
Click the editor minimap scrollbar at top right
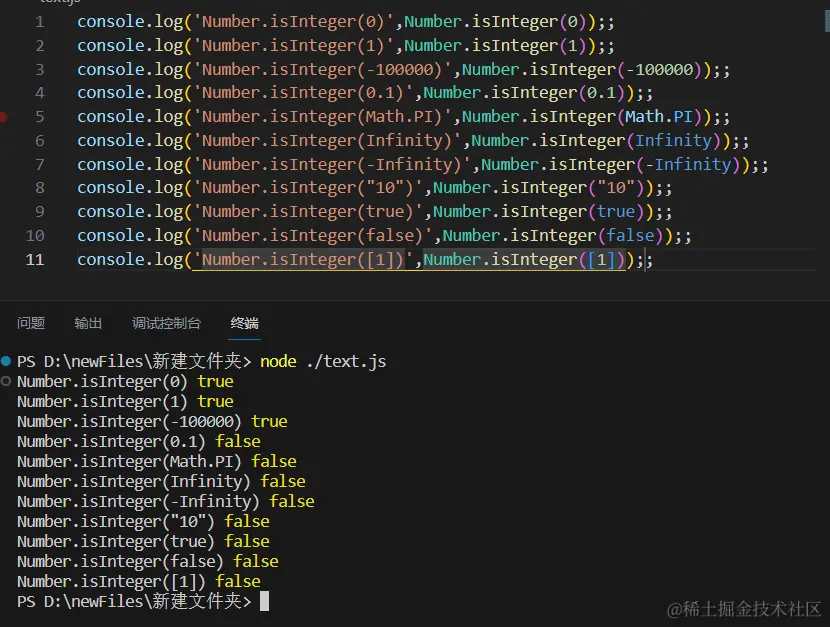[826, 21]
